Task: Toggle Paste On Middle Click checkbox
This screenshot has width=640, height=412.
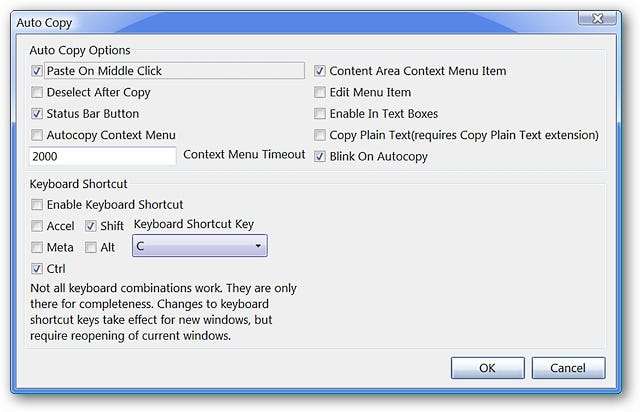Action: click(38, 71)
